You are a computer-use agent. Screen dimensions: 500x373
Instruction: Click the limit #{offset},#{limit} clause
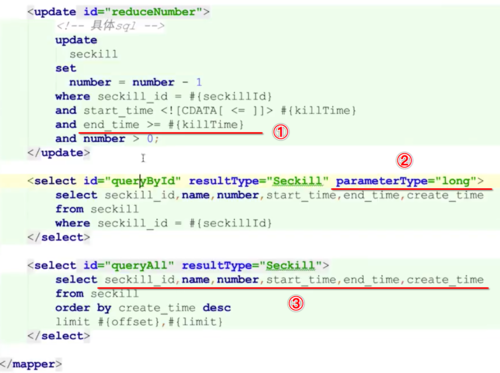pos(139,322)
